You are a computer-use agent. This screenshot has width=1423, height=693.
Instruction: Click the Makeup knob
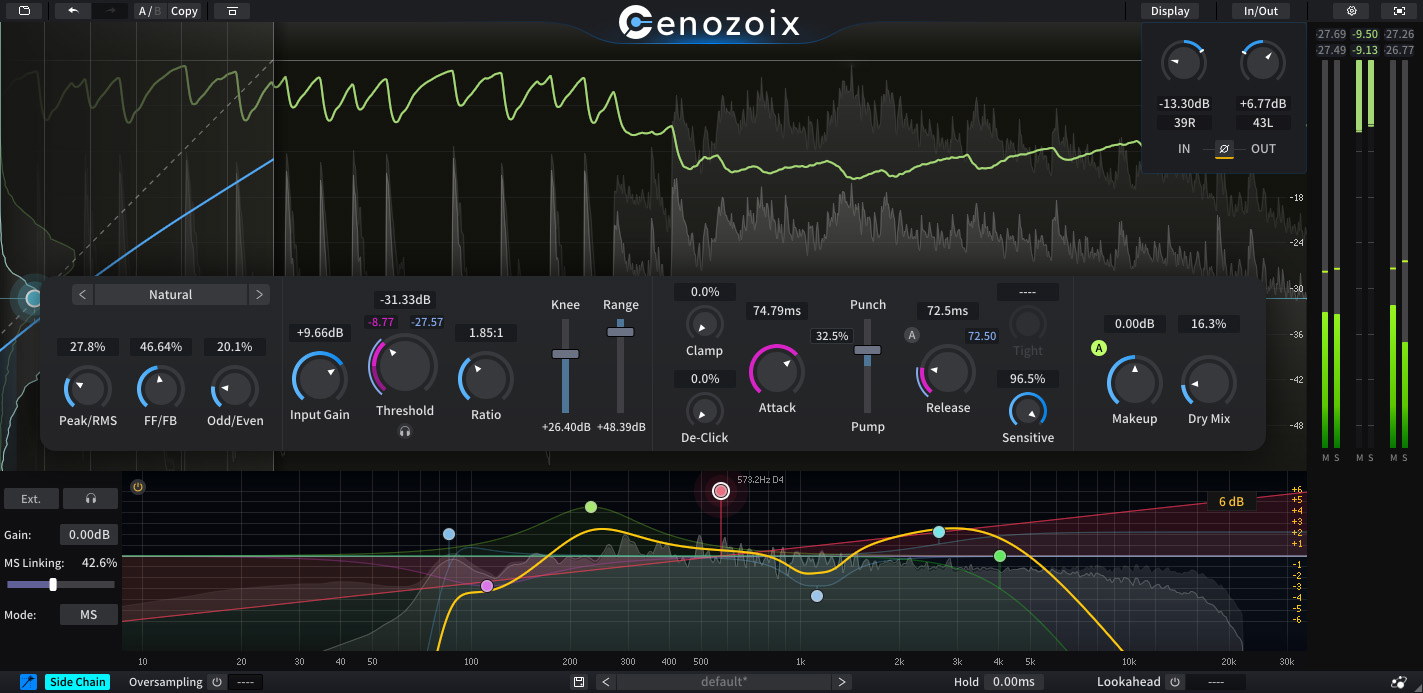[1134, 382]
